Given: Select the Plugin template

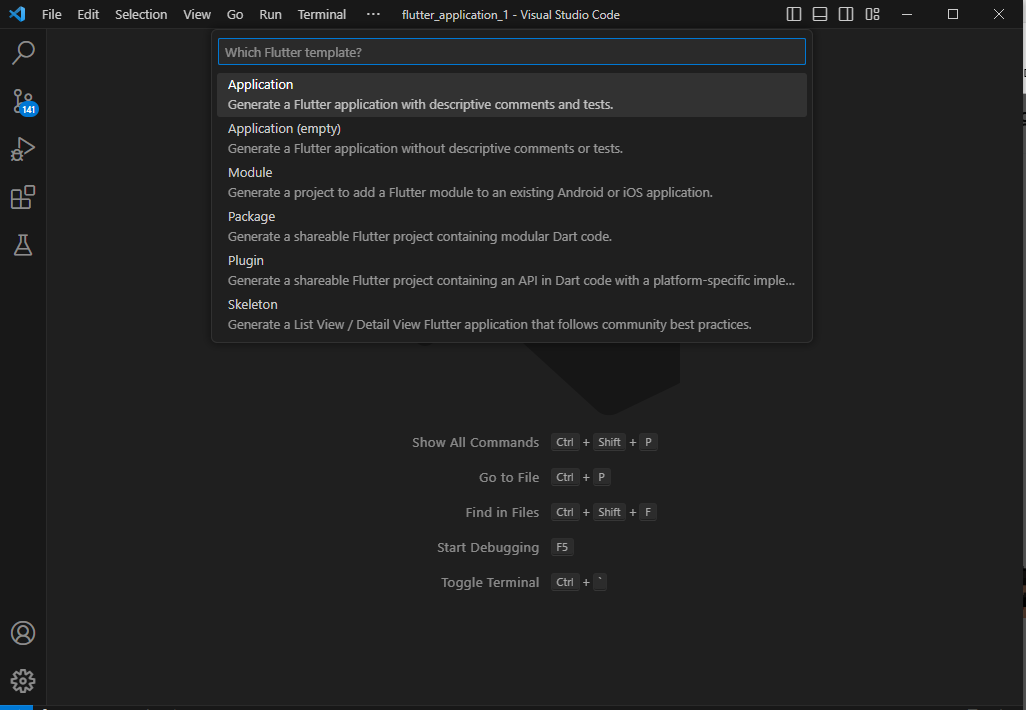Looking at the screenshot, I should pyautogui.click(x=512, y=270).
